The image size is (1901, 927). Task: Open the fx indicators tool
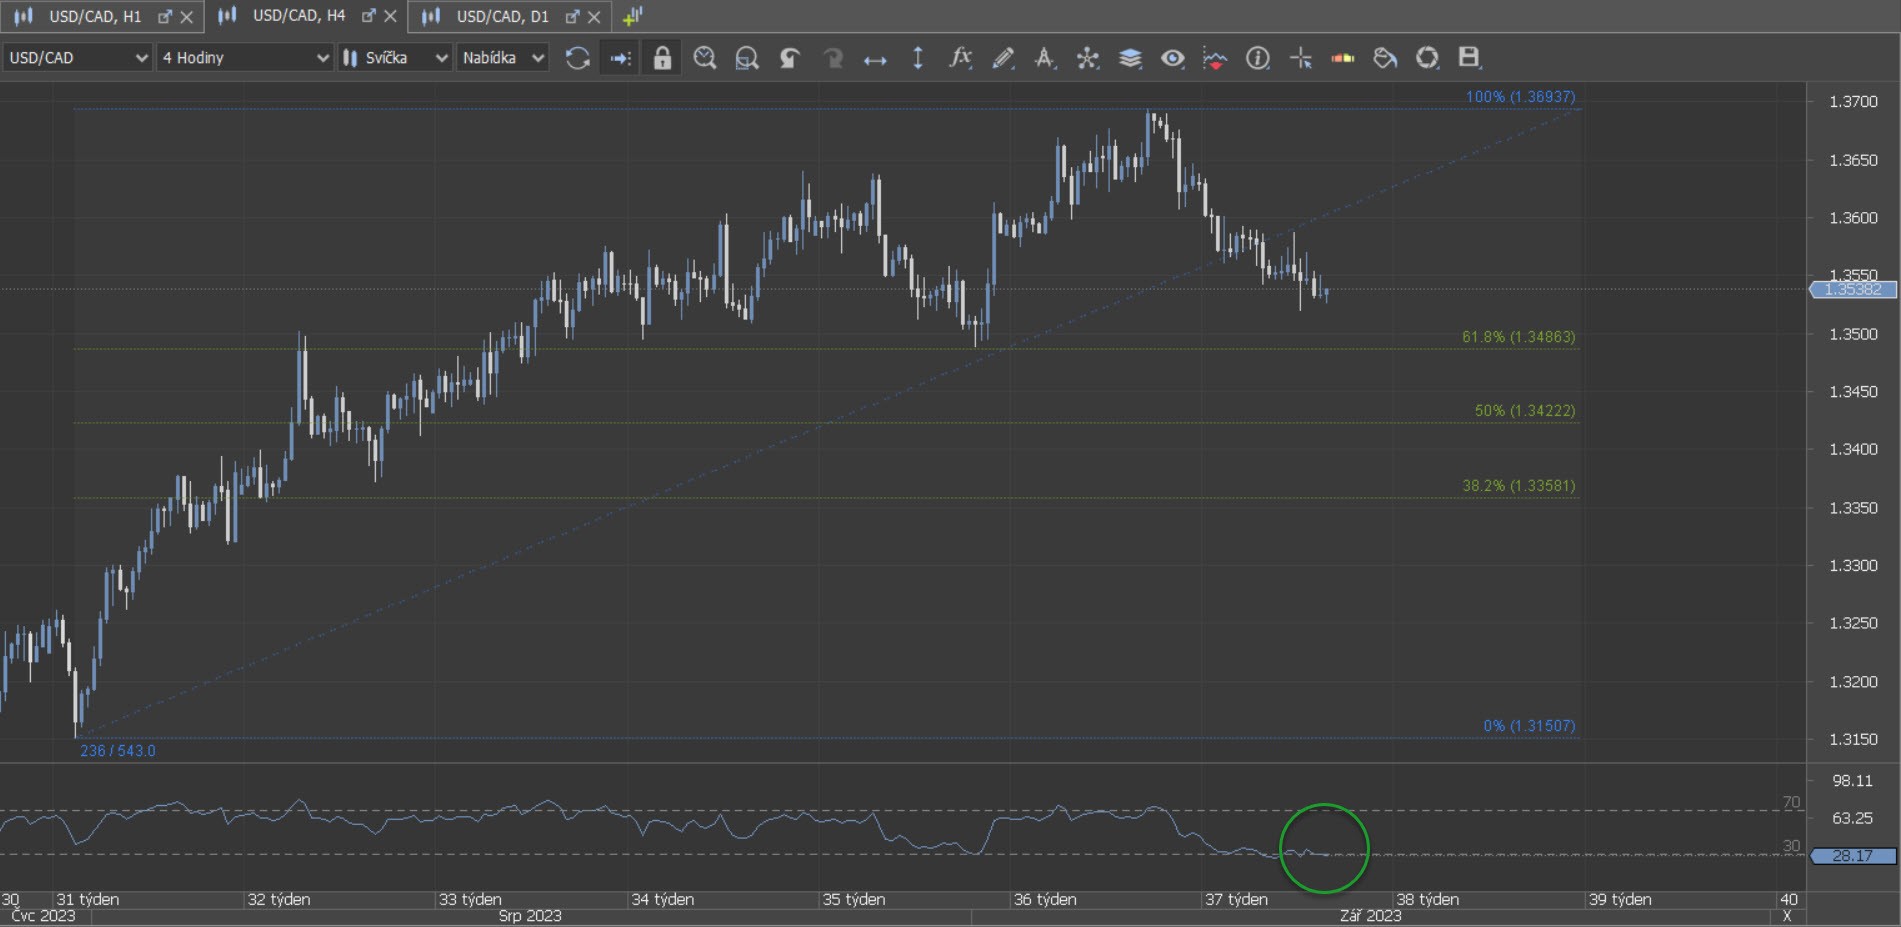click(960, 58)
